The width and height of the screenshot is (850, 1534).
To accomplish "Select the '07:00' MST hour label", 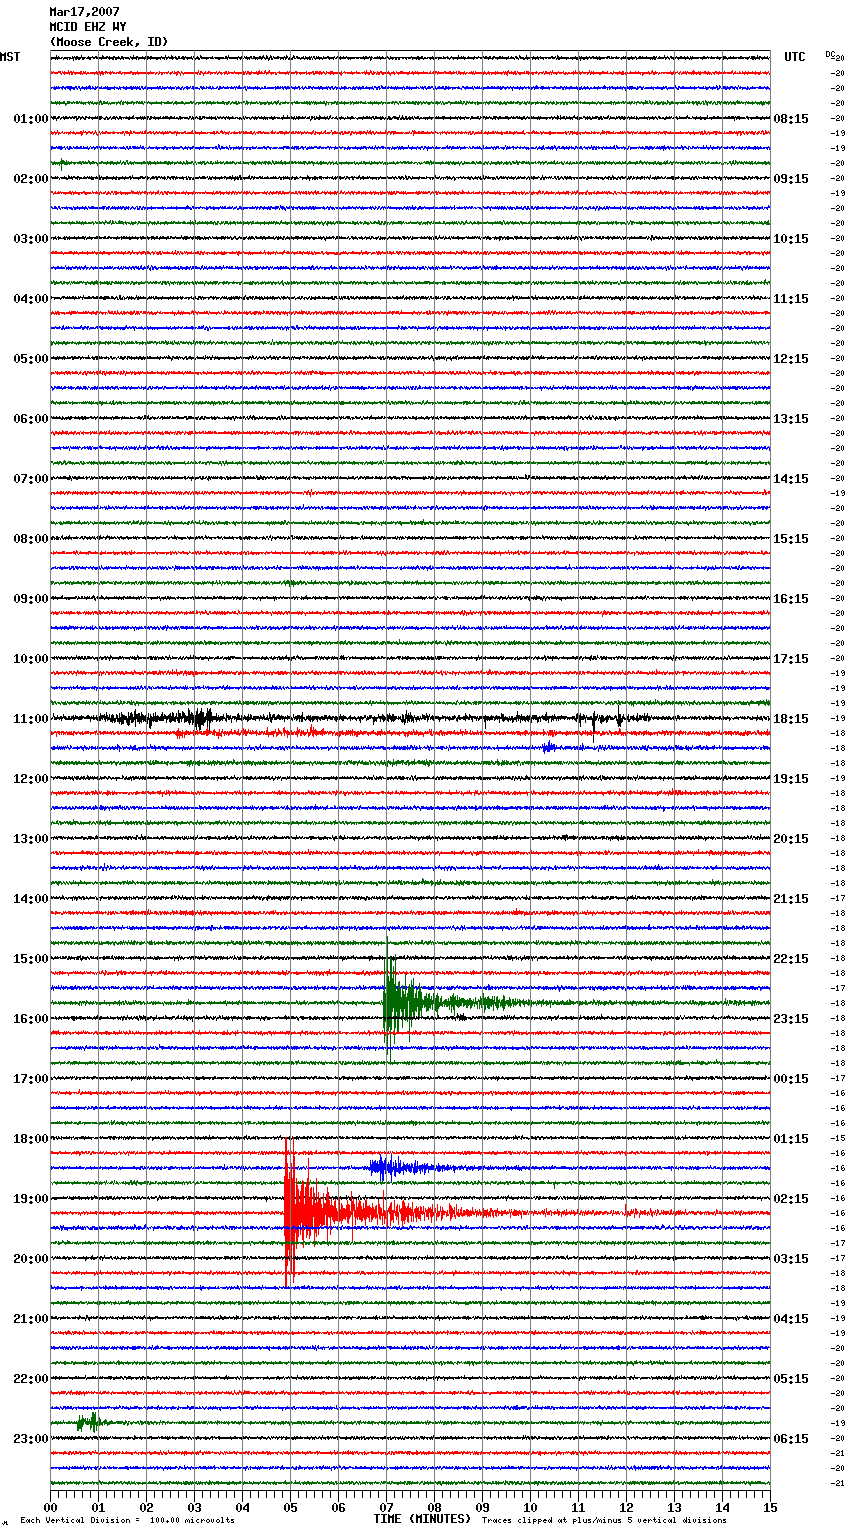I will tap(30, 479).
